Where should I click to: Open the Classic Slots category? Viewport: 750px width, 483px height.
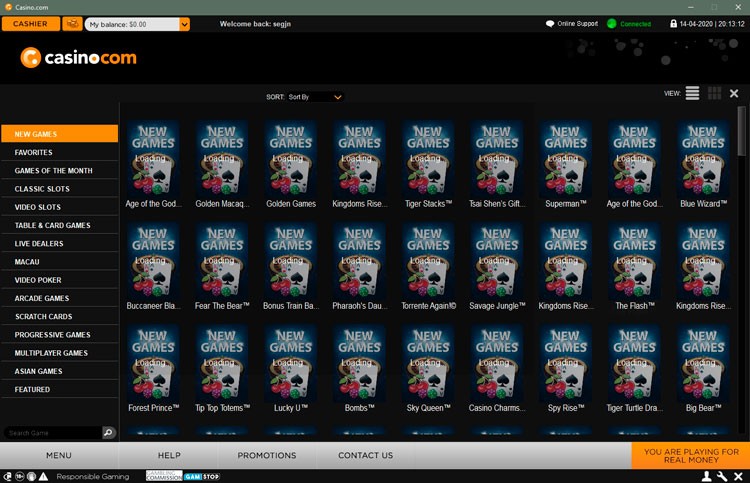point(60,188)
